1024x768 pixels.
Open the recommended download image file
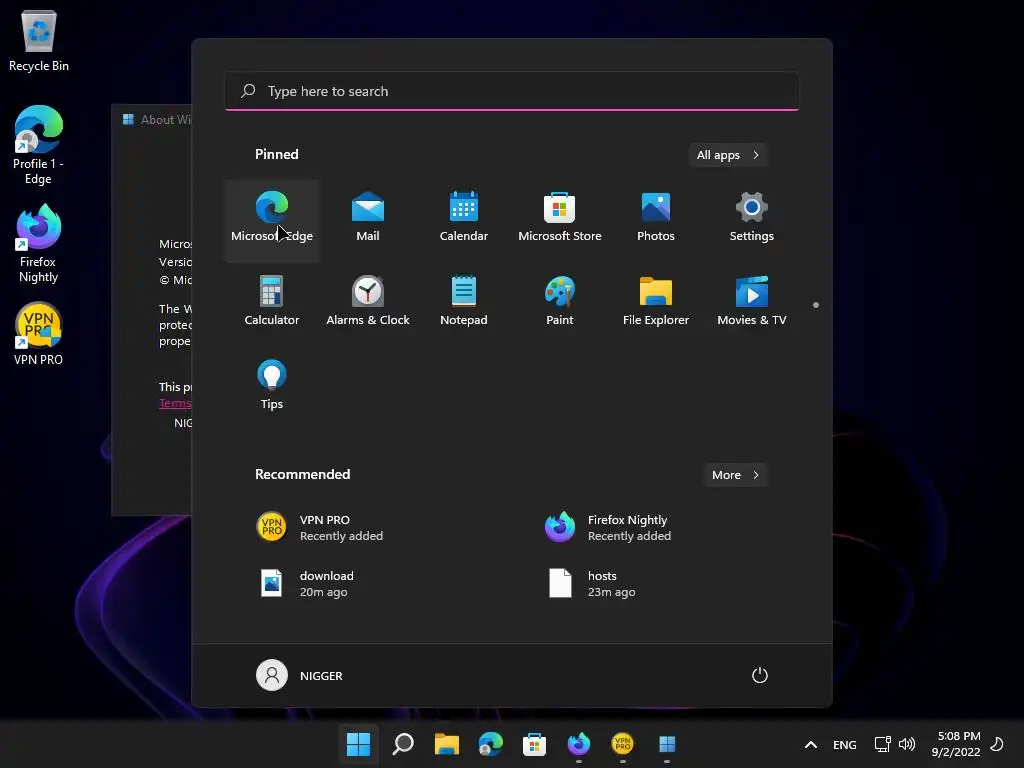[366, 584]
